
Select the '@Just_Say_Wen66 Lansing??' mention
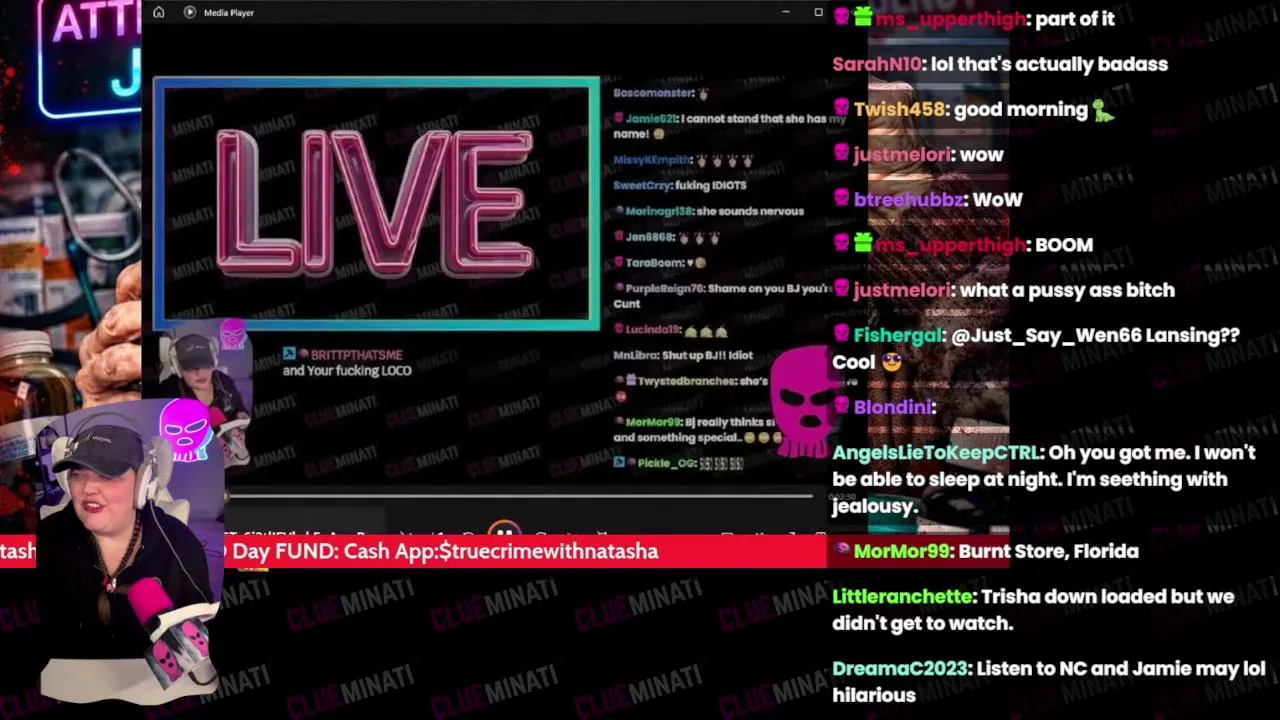[1095, 335]
